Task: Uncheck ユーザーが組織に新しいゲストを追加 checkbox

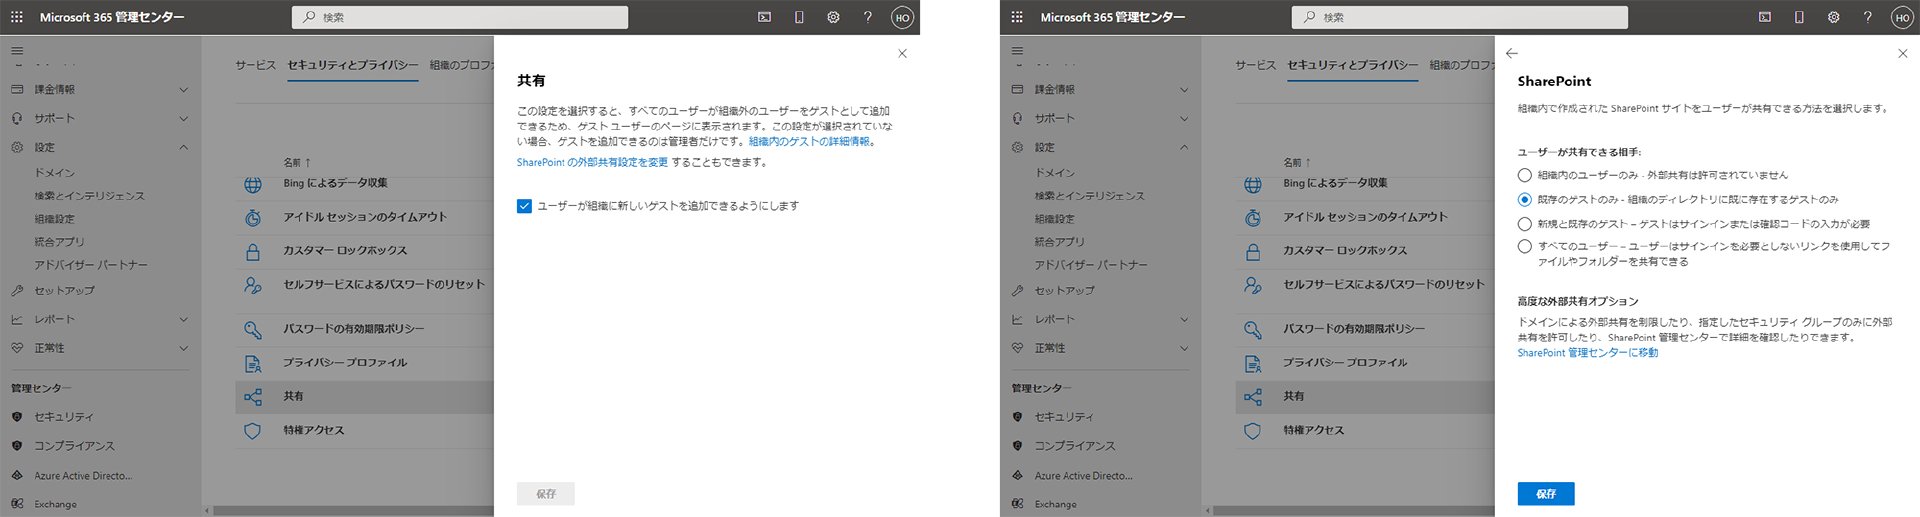Action: pos(524,206)
